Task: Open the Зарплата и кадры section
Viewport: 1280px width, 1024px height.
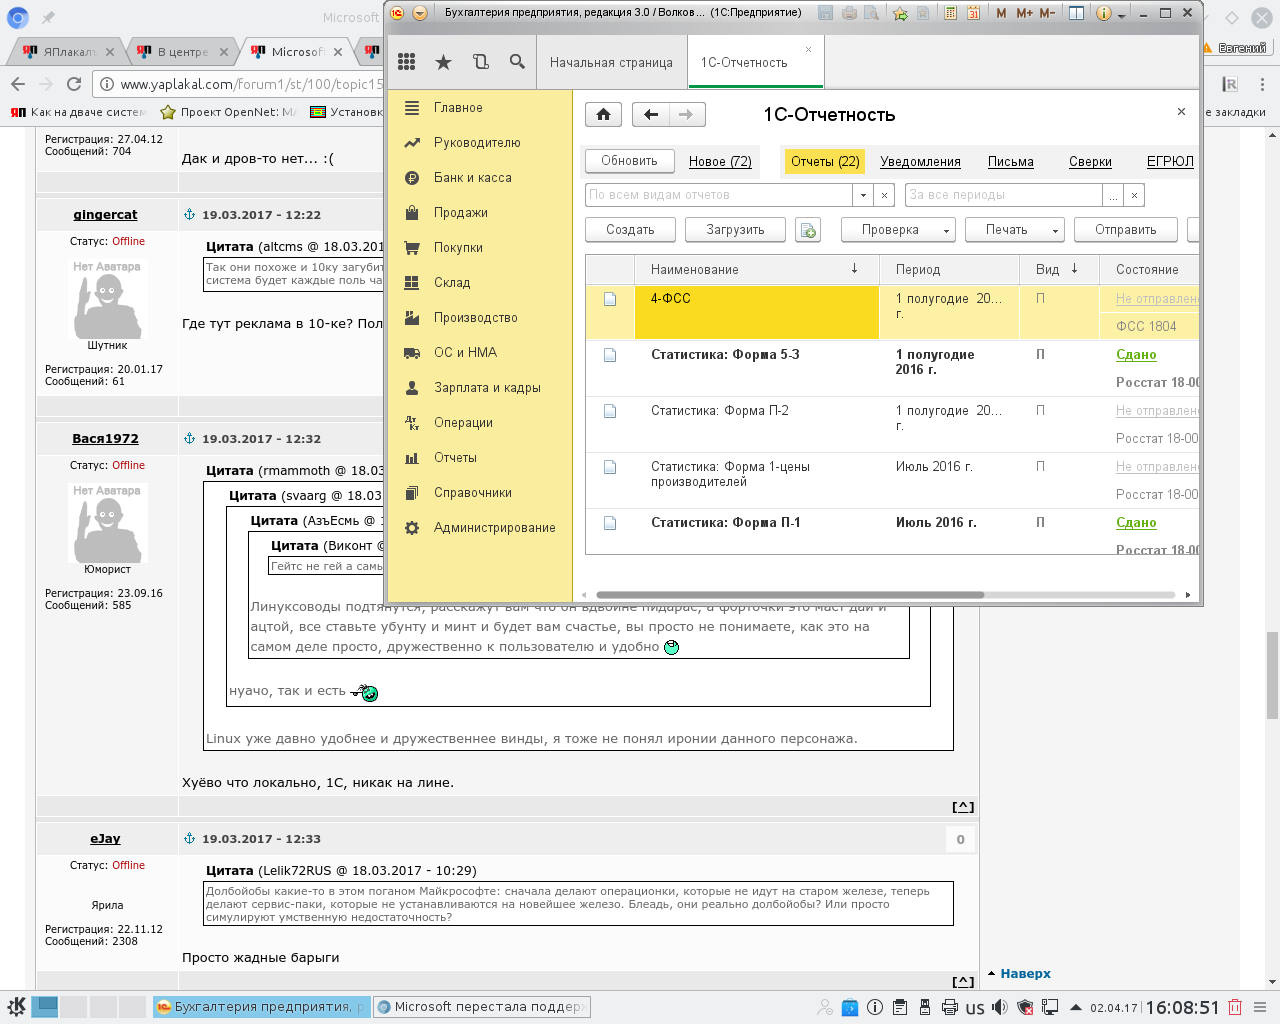Action: tap(487, 388)
